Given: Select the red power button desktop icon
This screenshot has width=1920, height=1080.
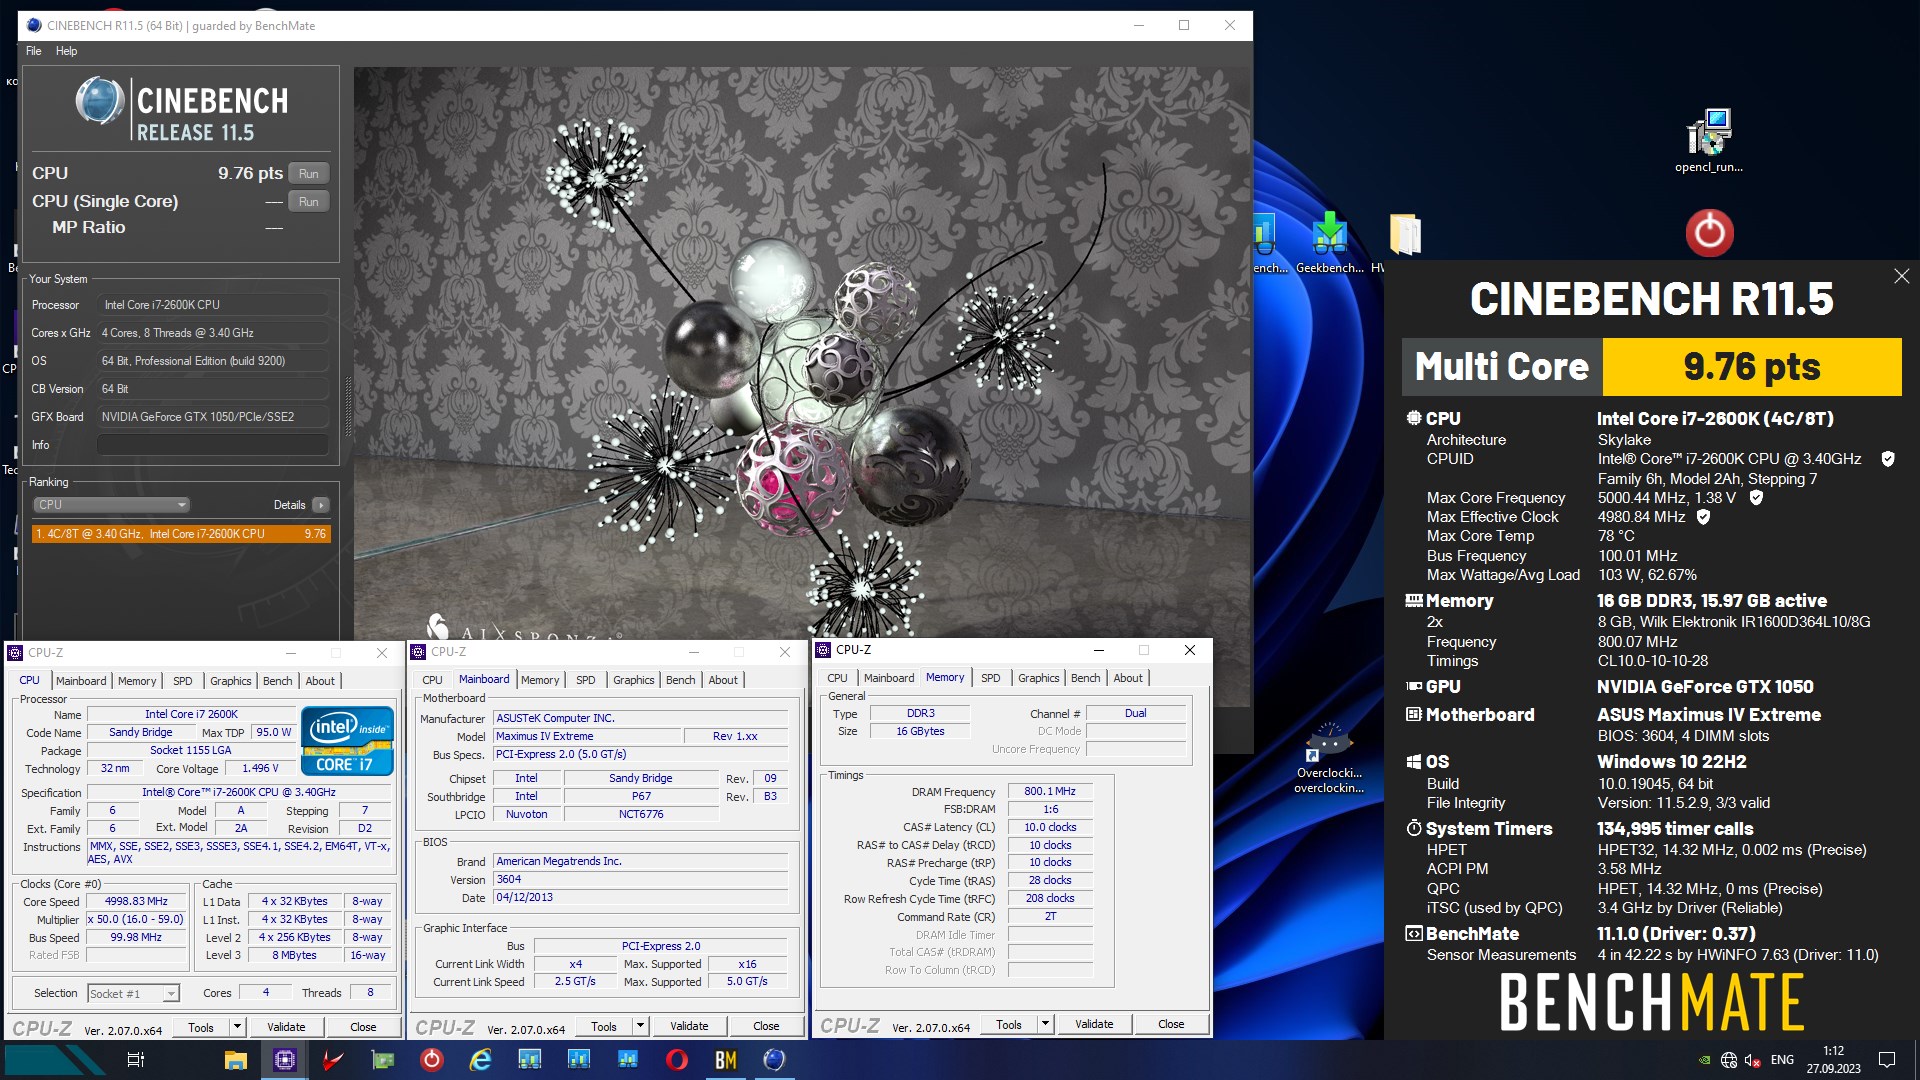Looking at the screenshot, I should pos(1709,232).
